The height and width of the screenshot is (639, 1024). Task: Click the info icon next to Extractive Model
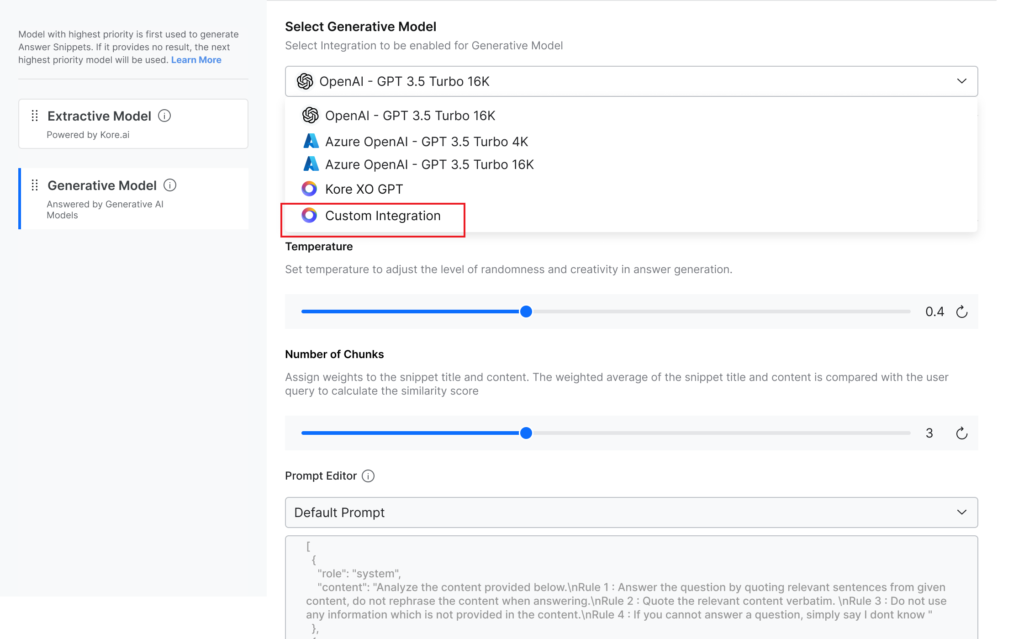click(166, 114)
